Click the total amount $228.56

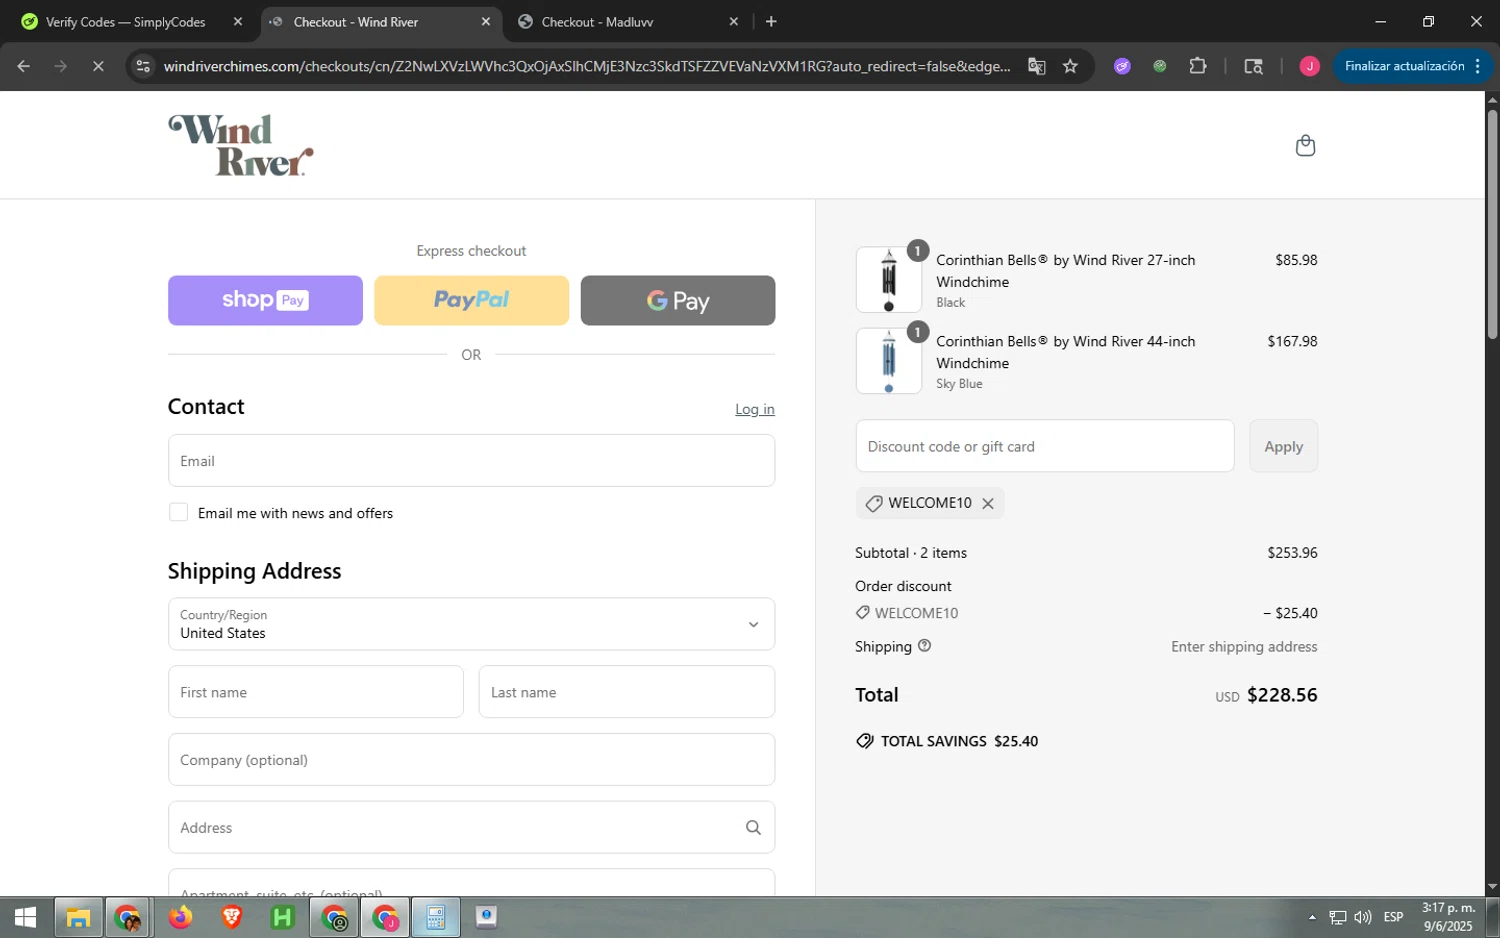coord(1282,695)
